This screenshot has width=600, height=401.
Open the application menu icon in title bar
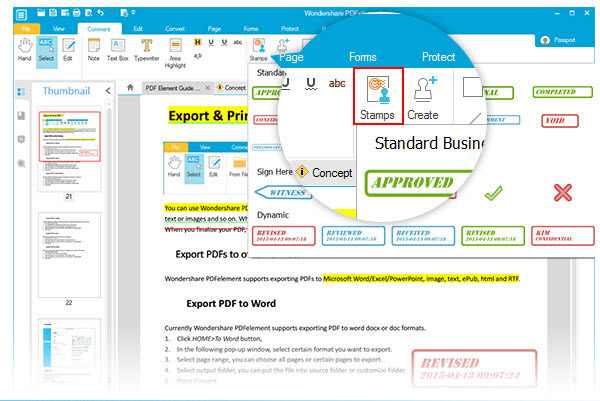coord(21,15)
